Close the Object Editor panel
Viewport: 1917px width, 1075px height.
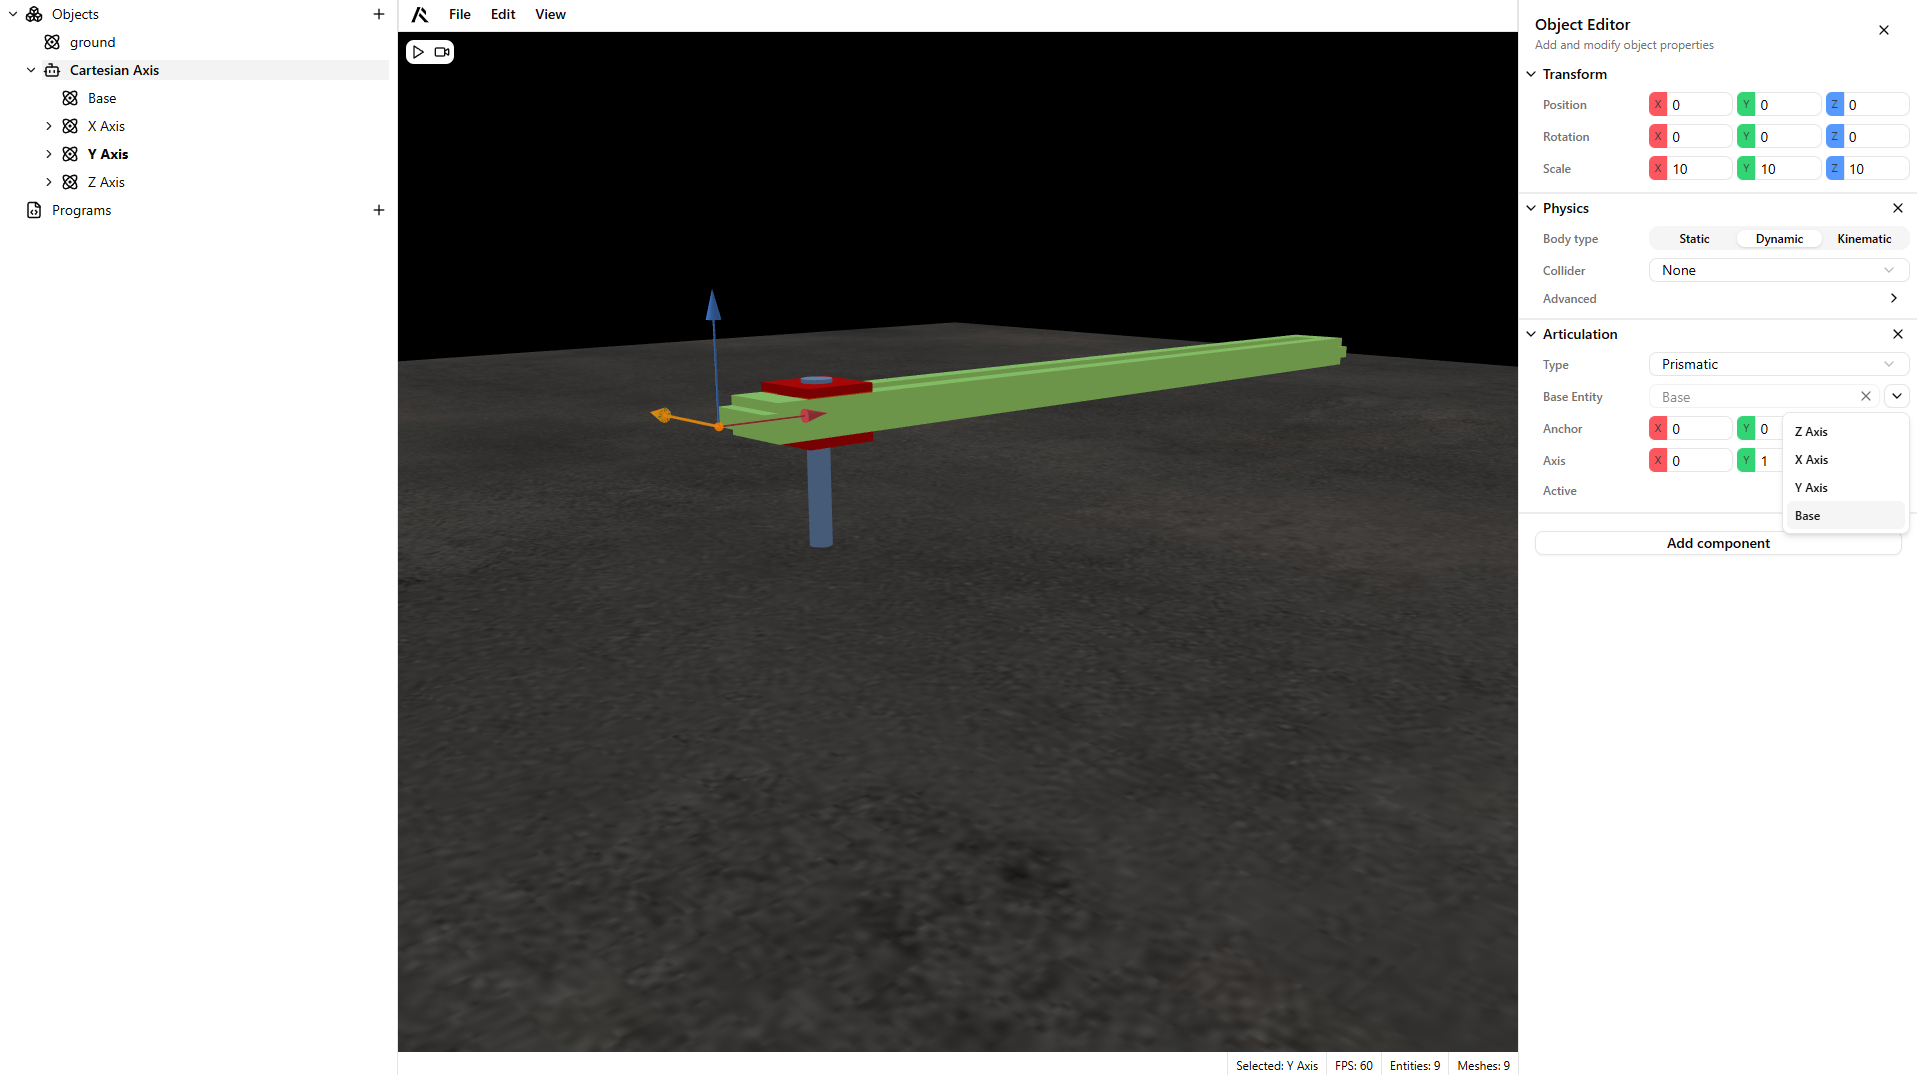click(1883, 30)
